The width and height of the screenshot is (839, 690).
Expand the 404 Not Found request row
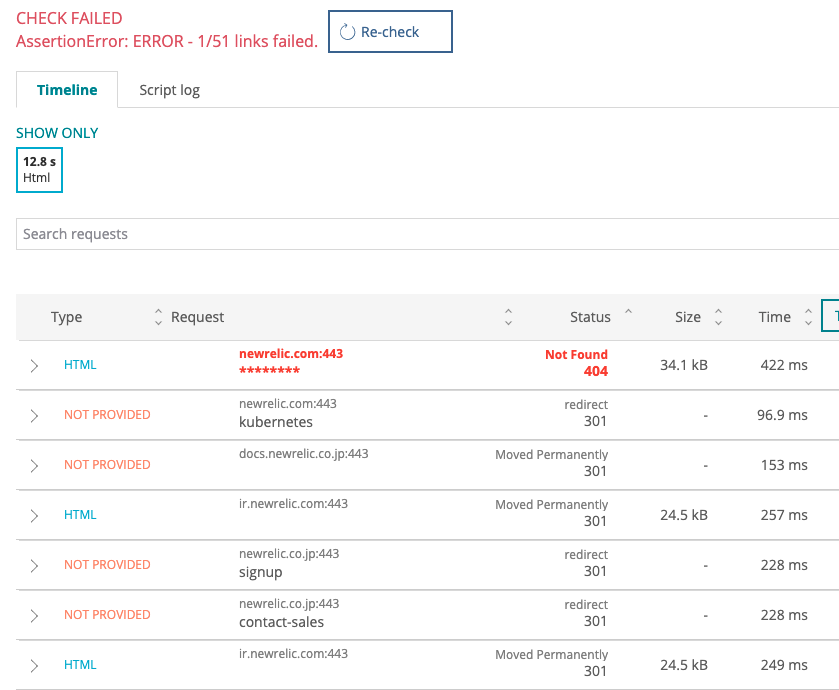coord(34,365)
